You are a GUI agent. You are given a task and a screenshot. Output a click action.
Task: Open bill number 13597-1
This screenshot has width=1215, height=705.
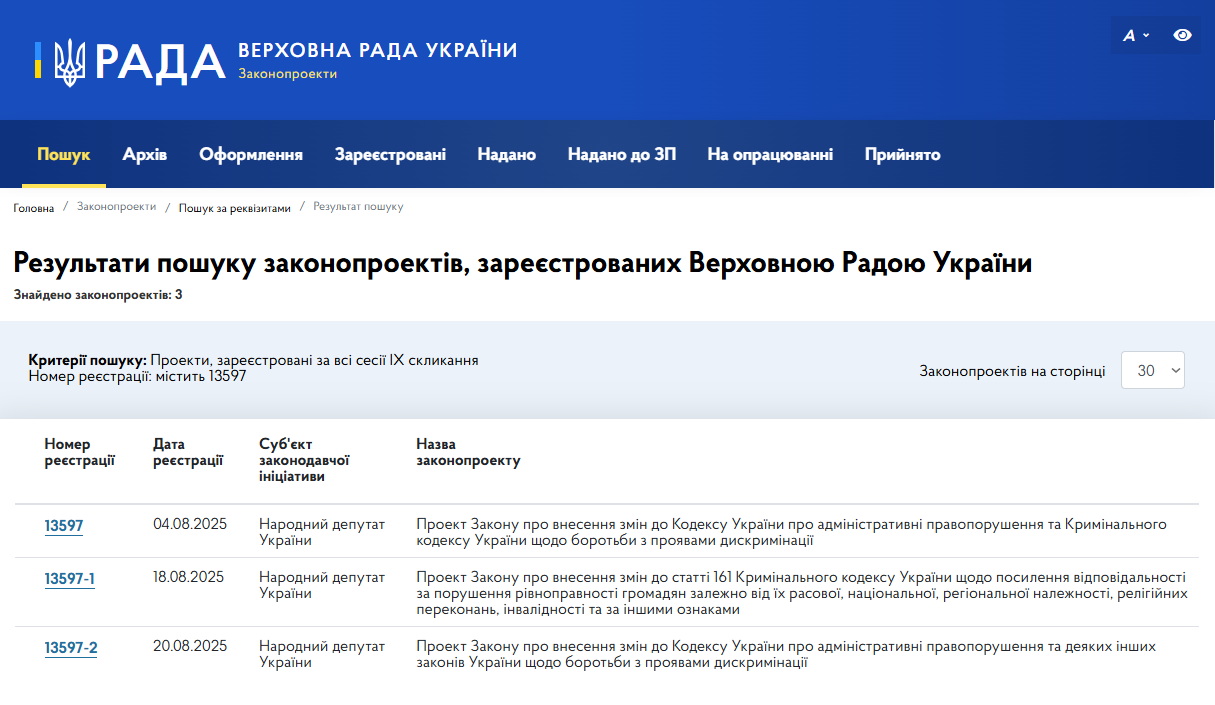[70, 579]
